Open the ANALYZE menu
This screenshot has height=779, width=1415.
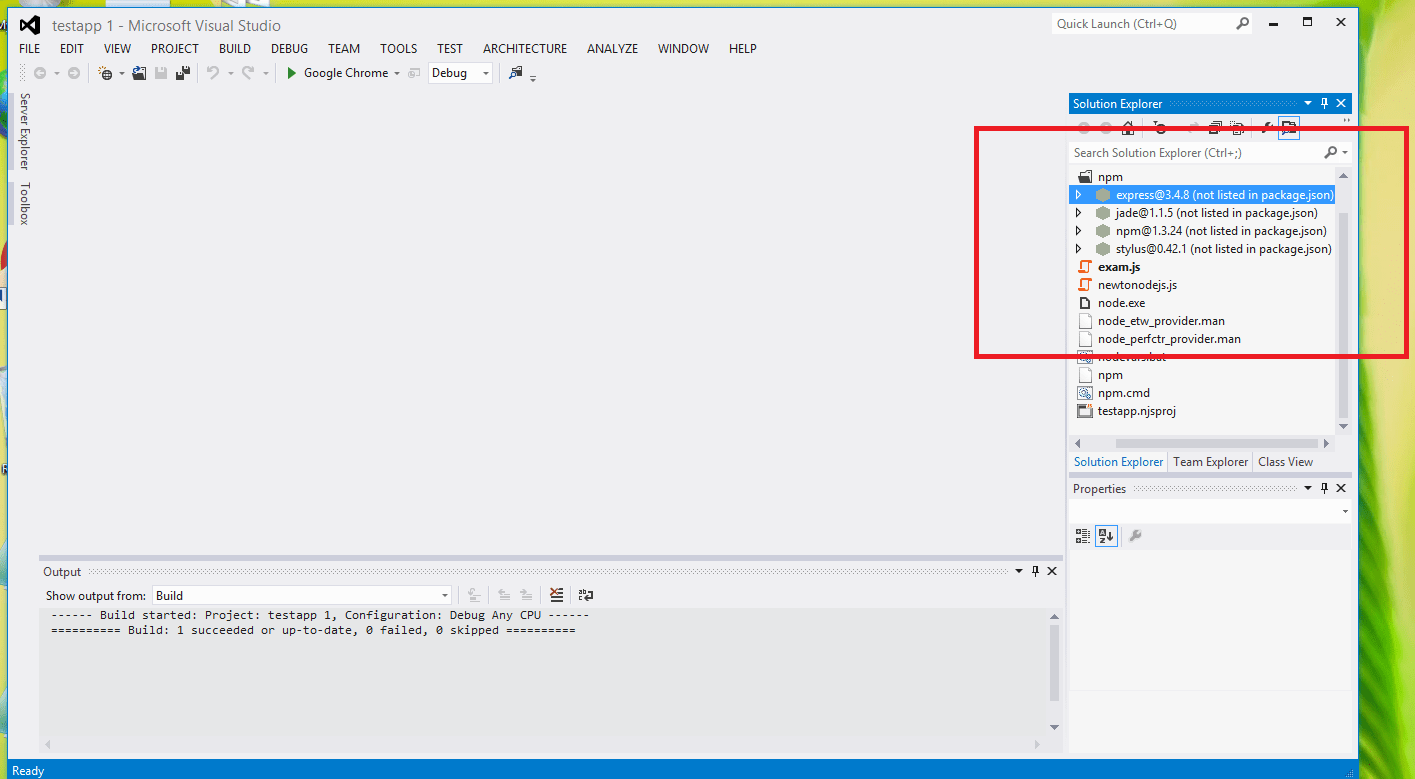coord(612,48)
